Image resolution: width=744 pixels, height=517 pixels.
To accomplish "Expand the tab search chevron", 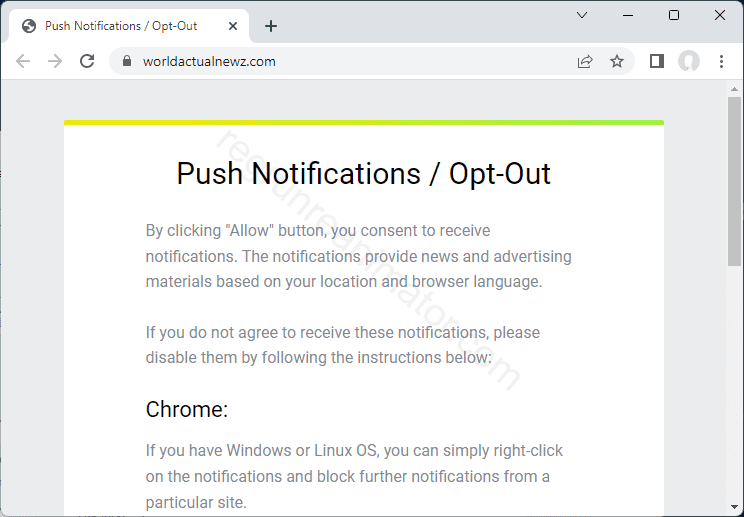I will coord(582,15).
